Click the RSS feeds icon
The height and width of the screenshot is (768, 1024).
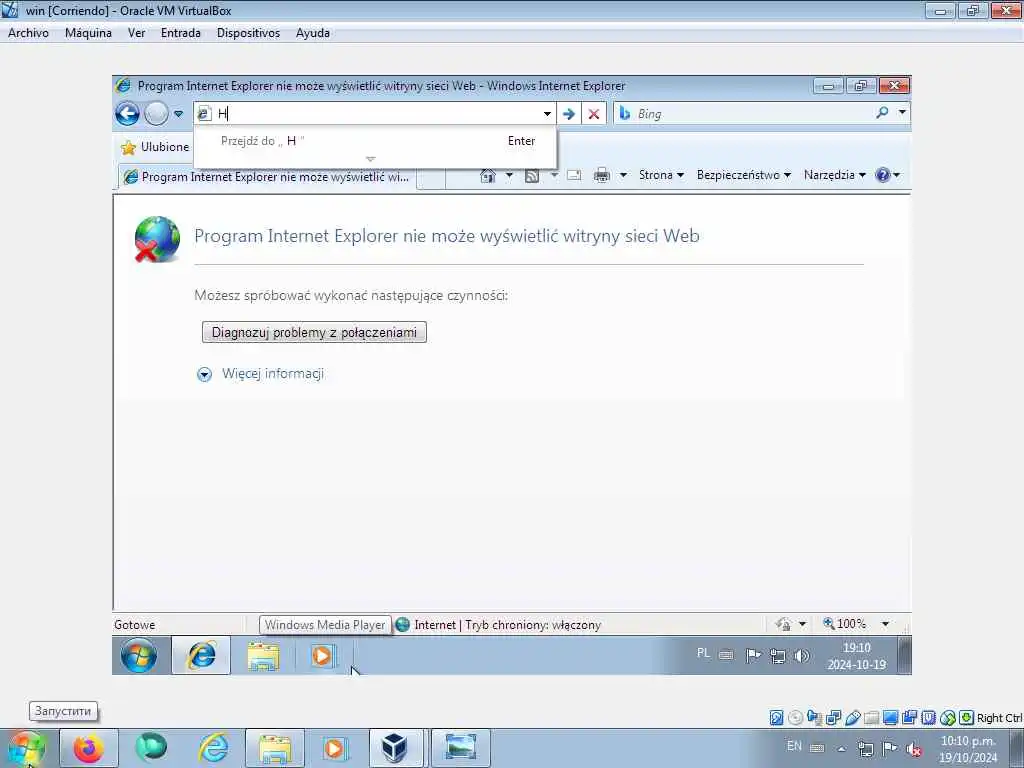pos(532,175)
